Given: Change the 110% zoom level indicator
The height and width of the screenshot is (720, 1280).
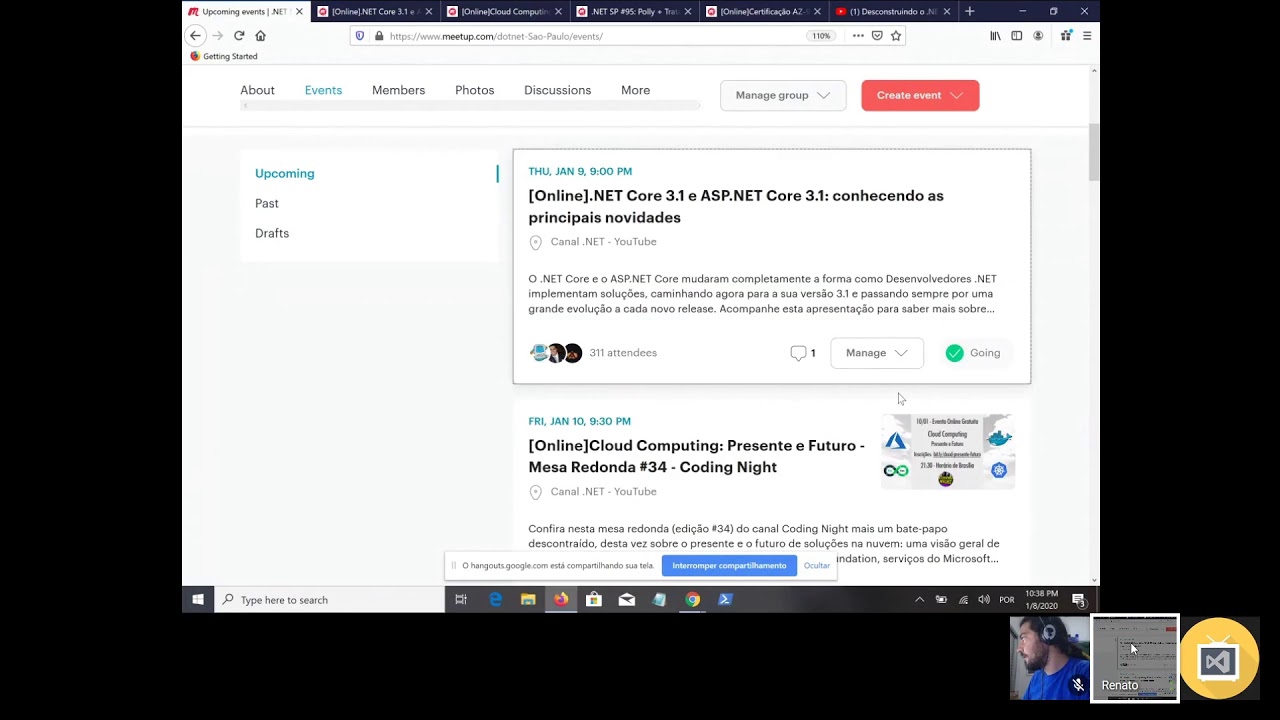Looking at the screenshot, I should click(x=821, y=36).
